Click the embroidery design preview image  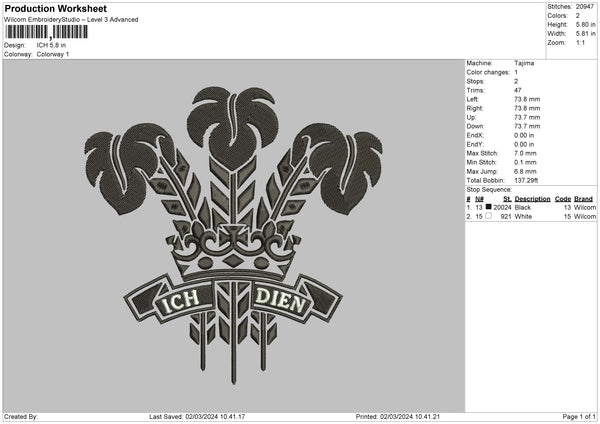point(233,235)
